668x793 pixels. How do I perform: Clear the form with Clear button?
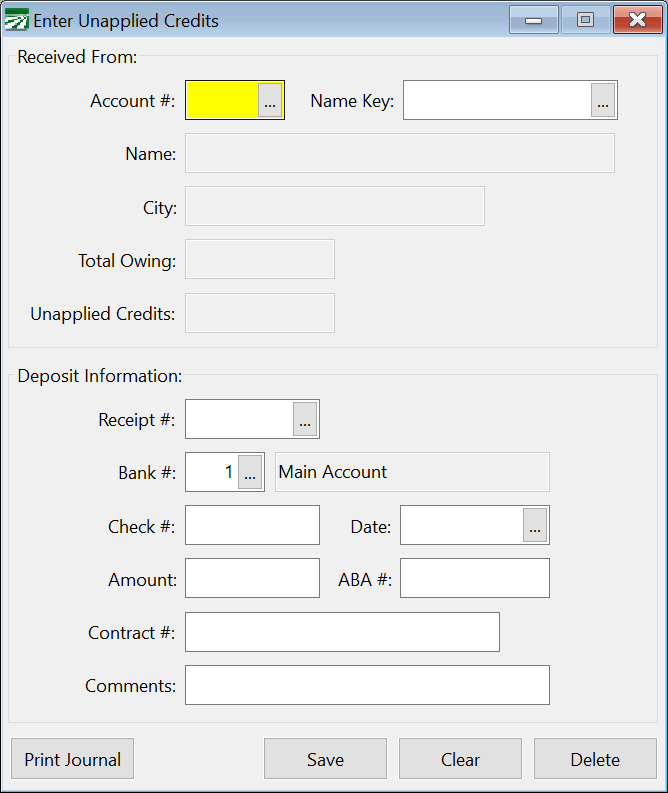click(x=460, y=759)
